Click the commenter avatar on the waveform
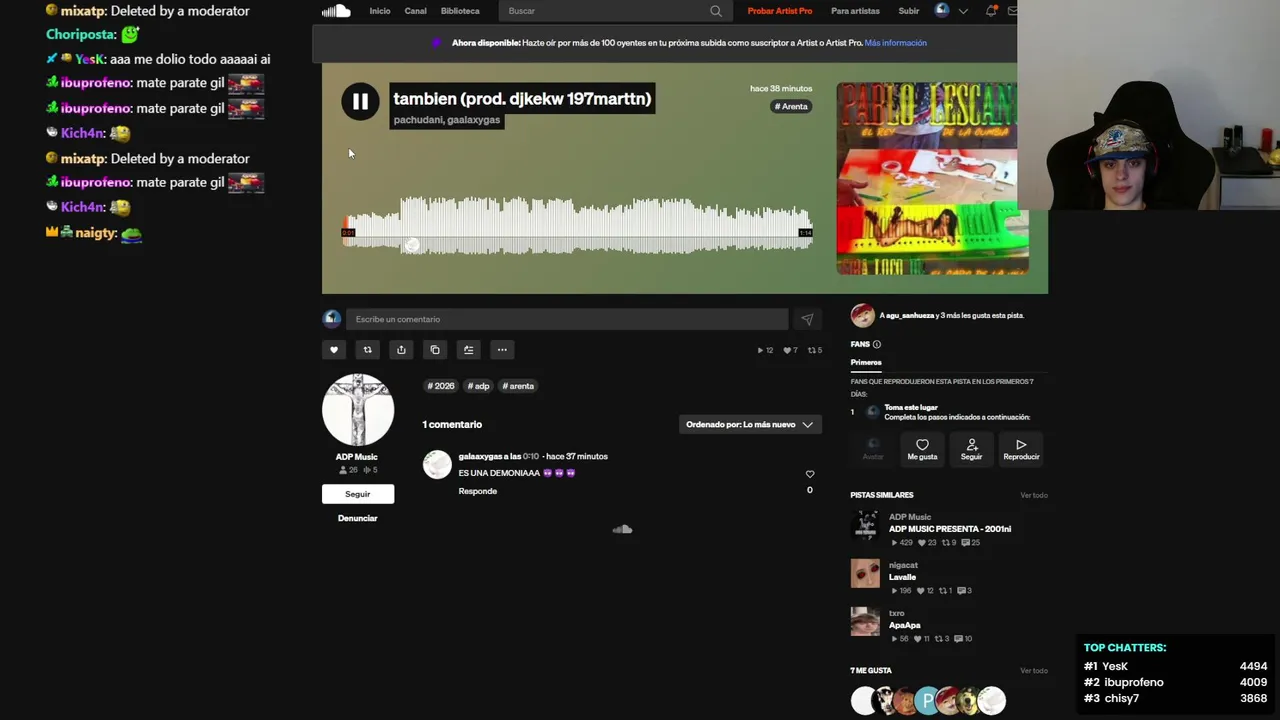 pyautogui.click(x=412, y=246)
